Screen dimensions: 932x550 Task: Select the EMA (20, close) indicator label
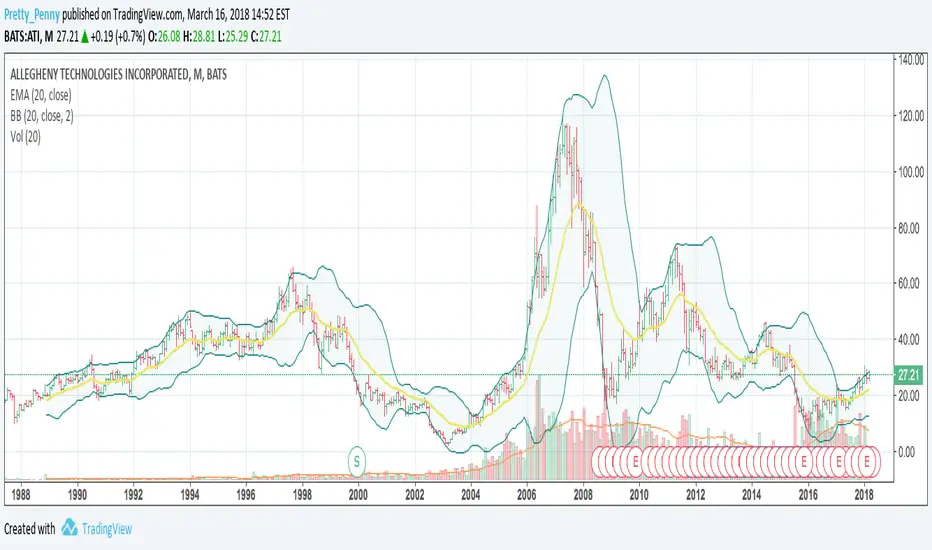click(40, 95)
